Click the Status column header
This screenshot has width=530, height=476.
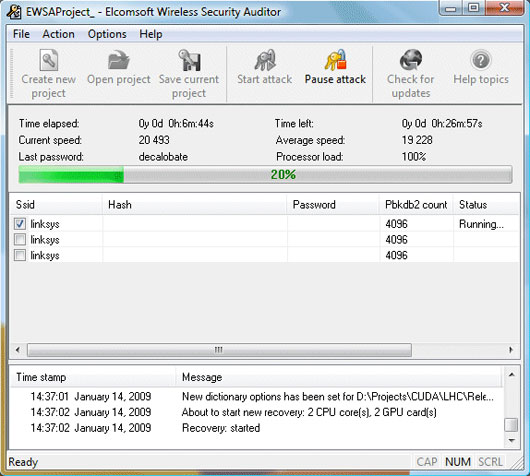[x=486, y=205]
